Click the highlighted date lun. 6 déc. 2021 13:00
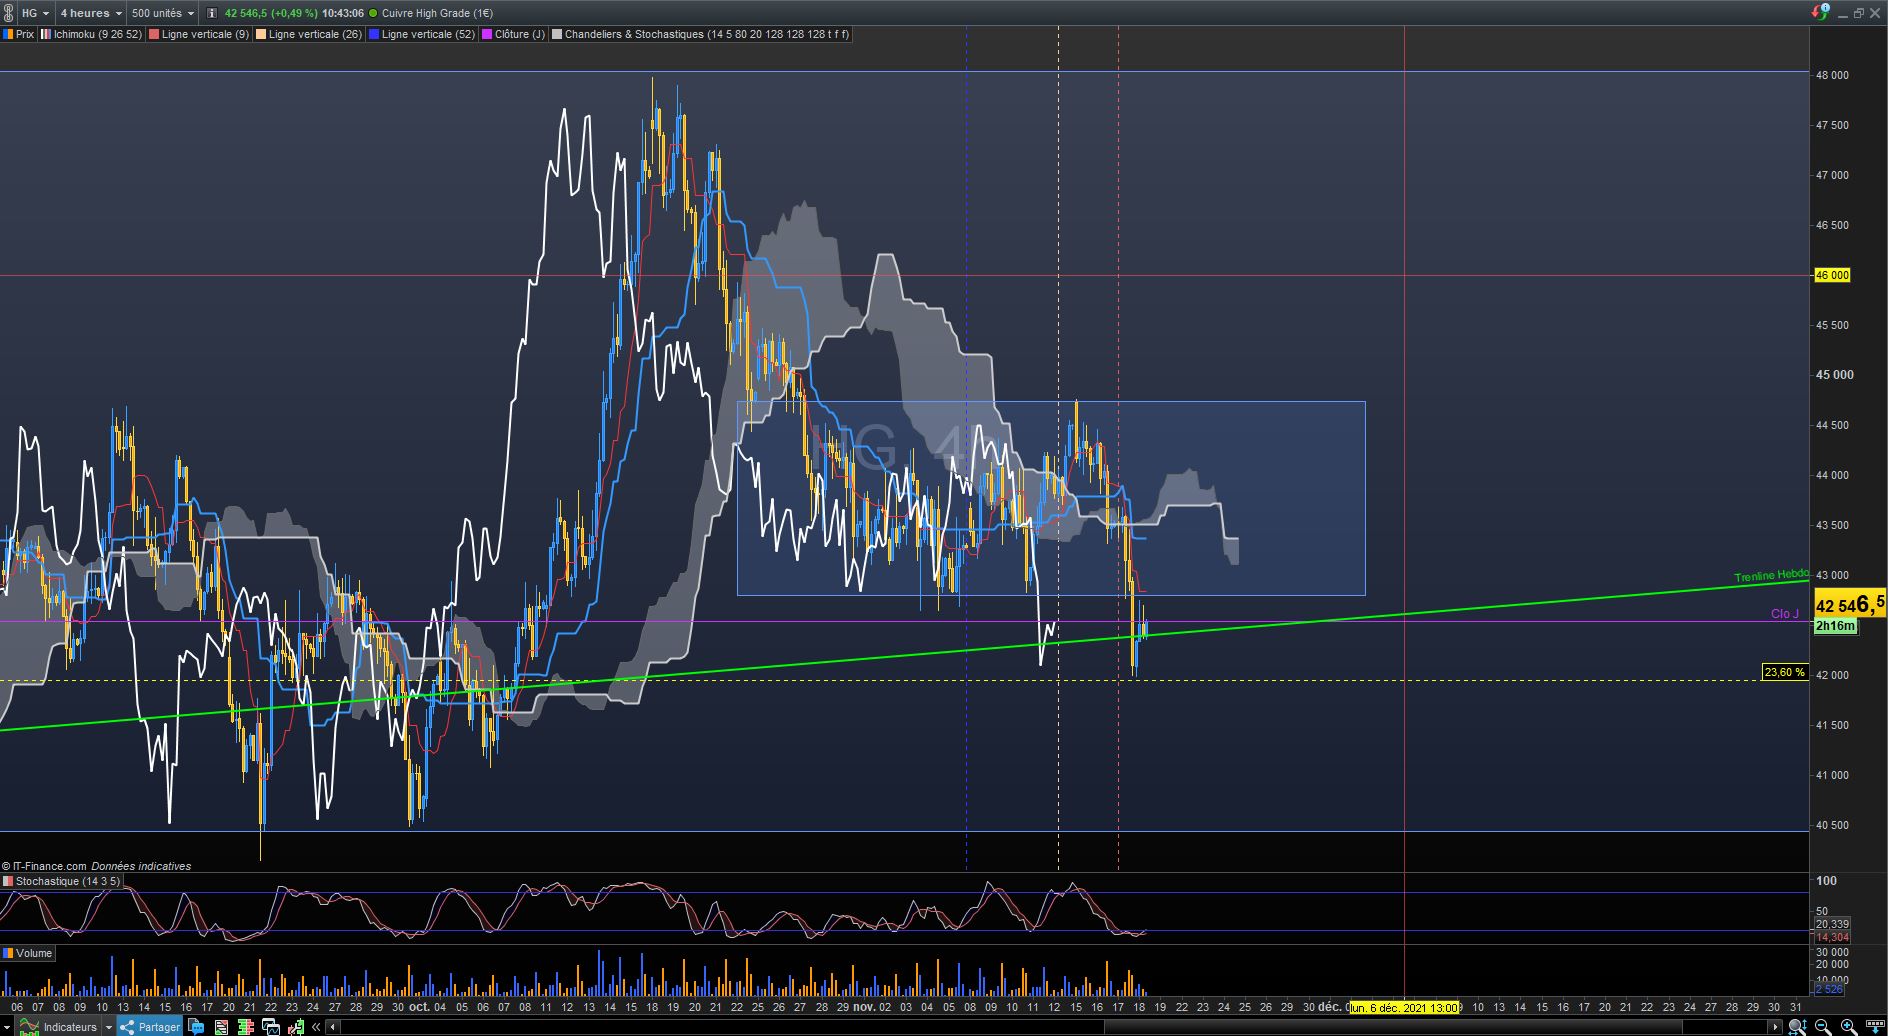1888x1036 pixels. 1404,1007
